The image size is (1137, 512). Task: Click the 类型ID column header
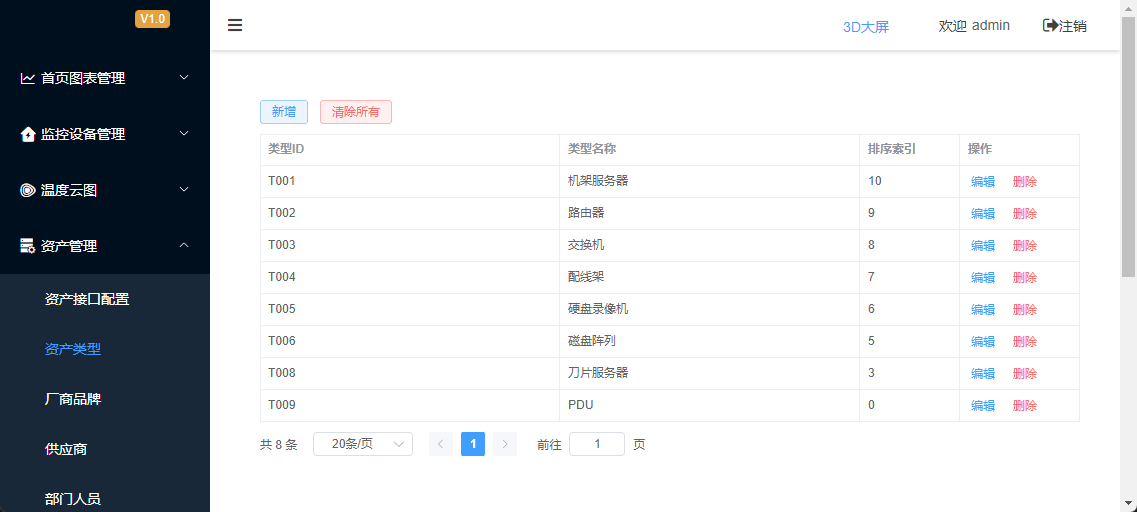410,149
